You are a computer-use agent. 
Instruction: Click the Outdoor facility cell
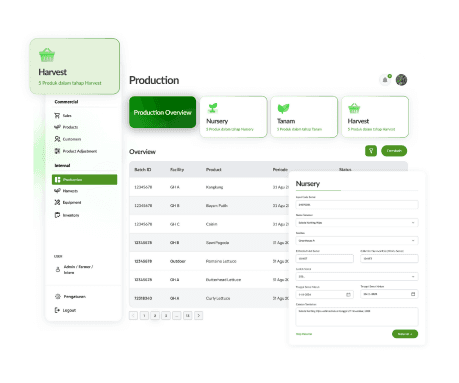click(178, 261)
